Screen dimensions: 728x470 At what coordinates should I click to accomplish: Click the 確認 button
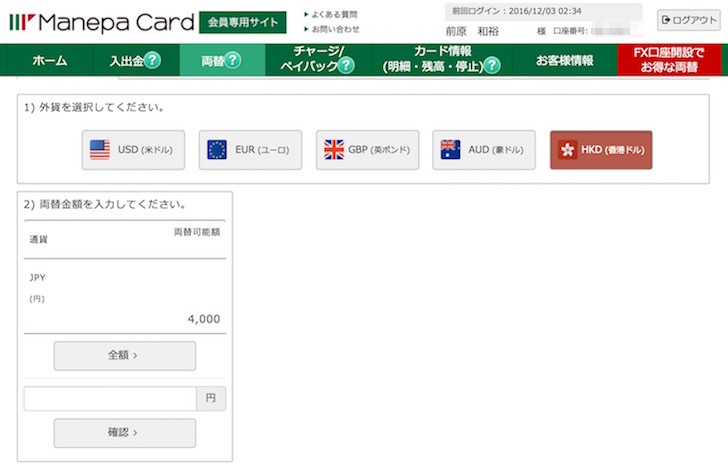[x=124, y=433]
